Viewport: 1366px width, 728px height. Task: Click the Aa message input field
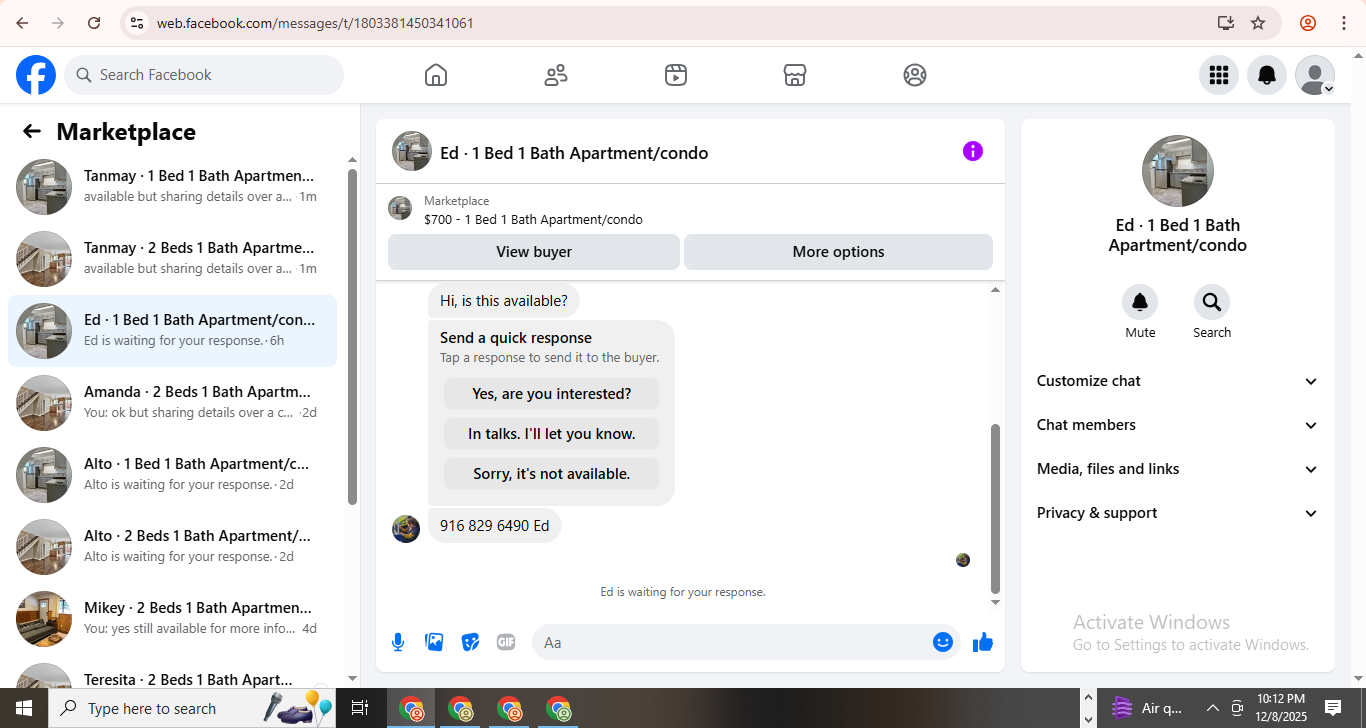(x=733, y=642)
